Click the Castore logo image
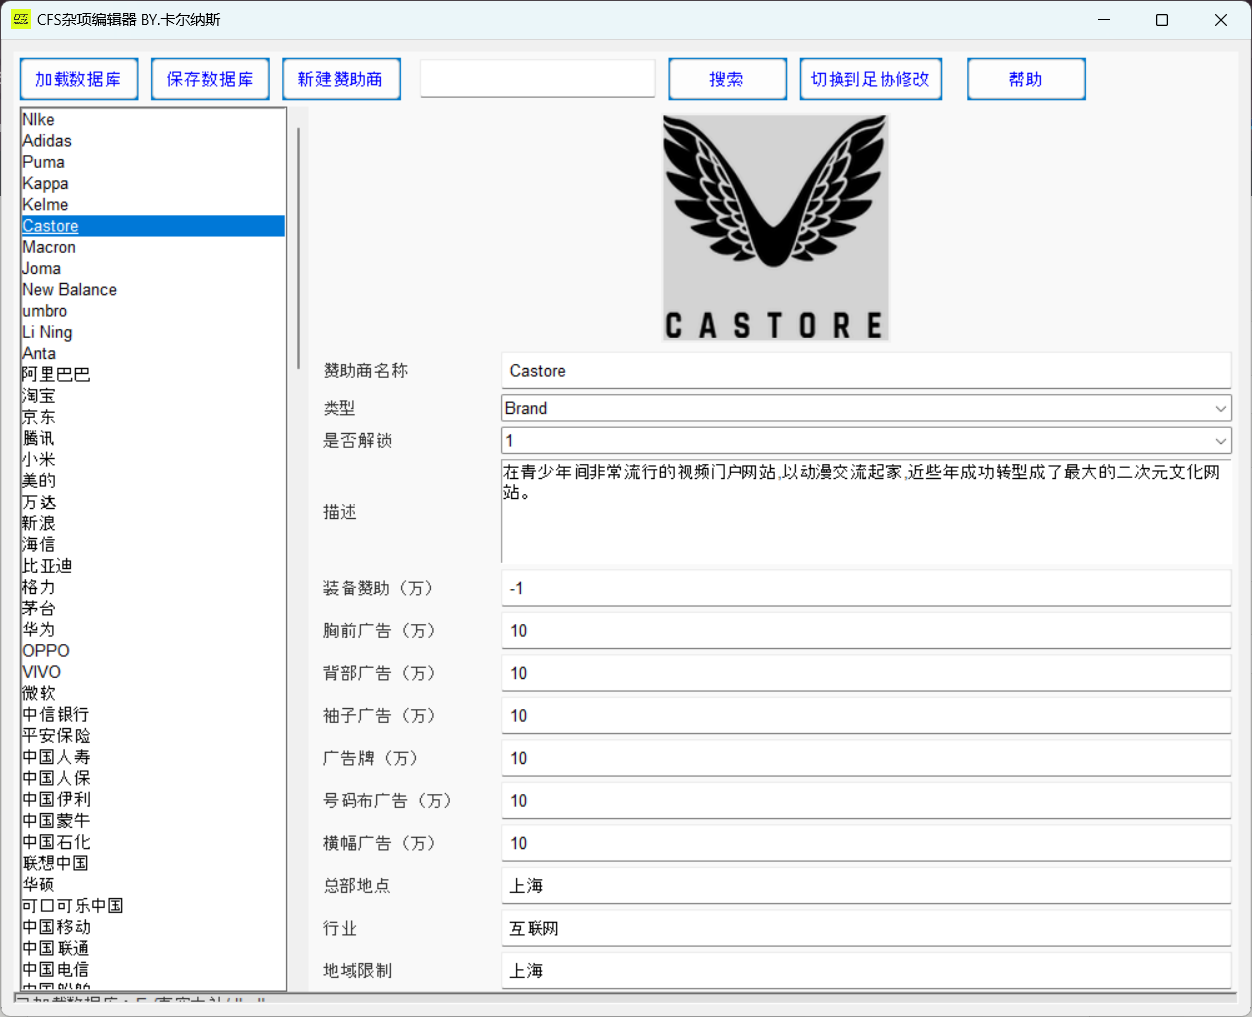This screenshot has height=1017, width=1252. (776, 228)
